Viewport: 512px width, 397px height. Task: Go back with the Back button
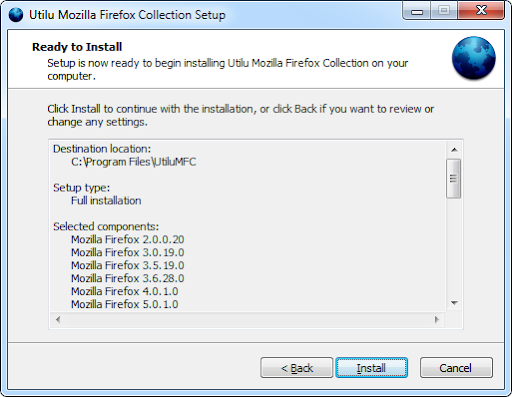[x=296, y=368]
